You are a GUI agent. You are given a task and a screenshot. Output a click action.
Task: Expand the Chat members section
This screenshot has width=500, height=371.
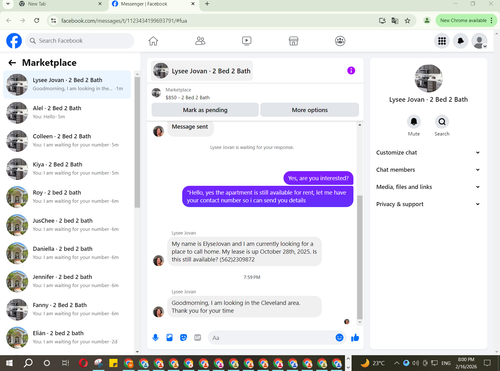point(428,170)
